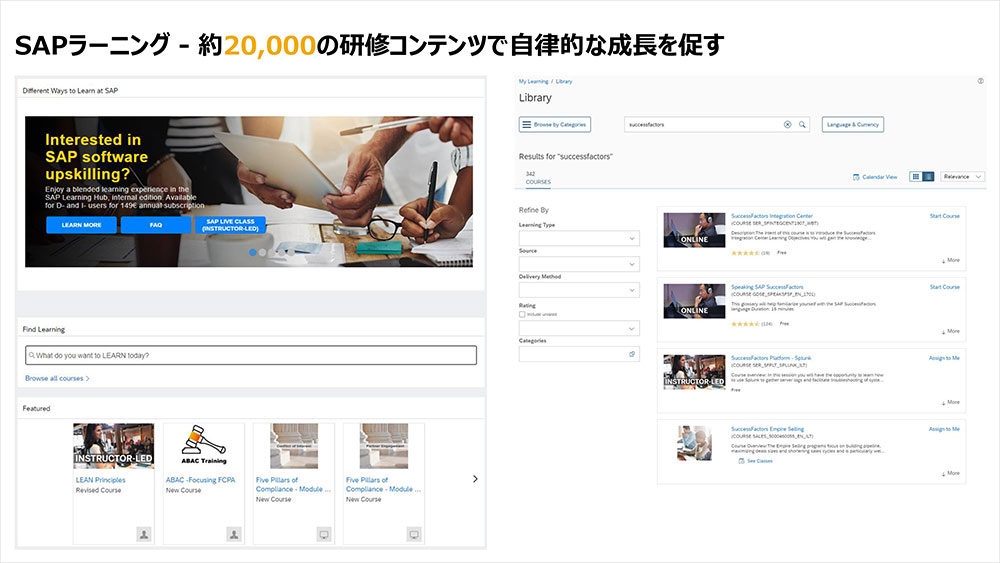Click See Classes with the calendar icon
1000x563 pixels.
[755, 460]
